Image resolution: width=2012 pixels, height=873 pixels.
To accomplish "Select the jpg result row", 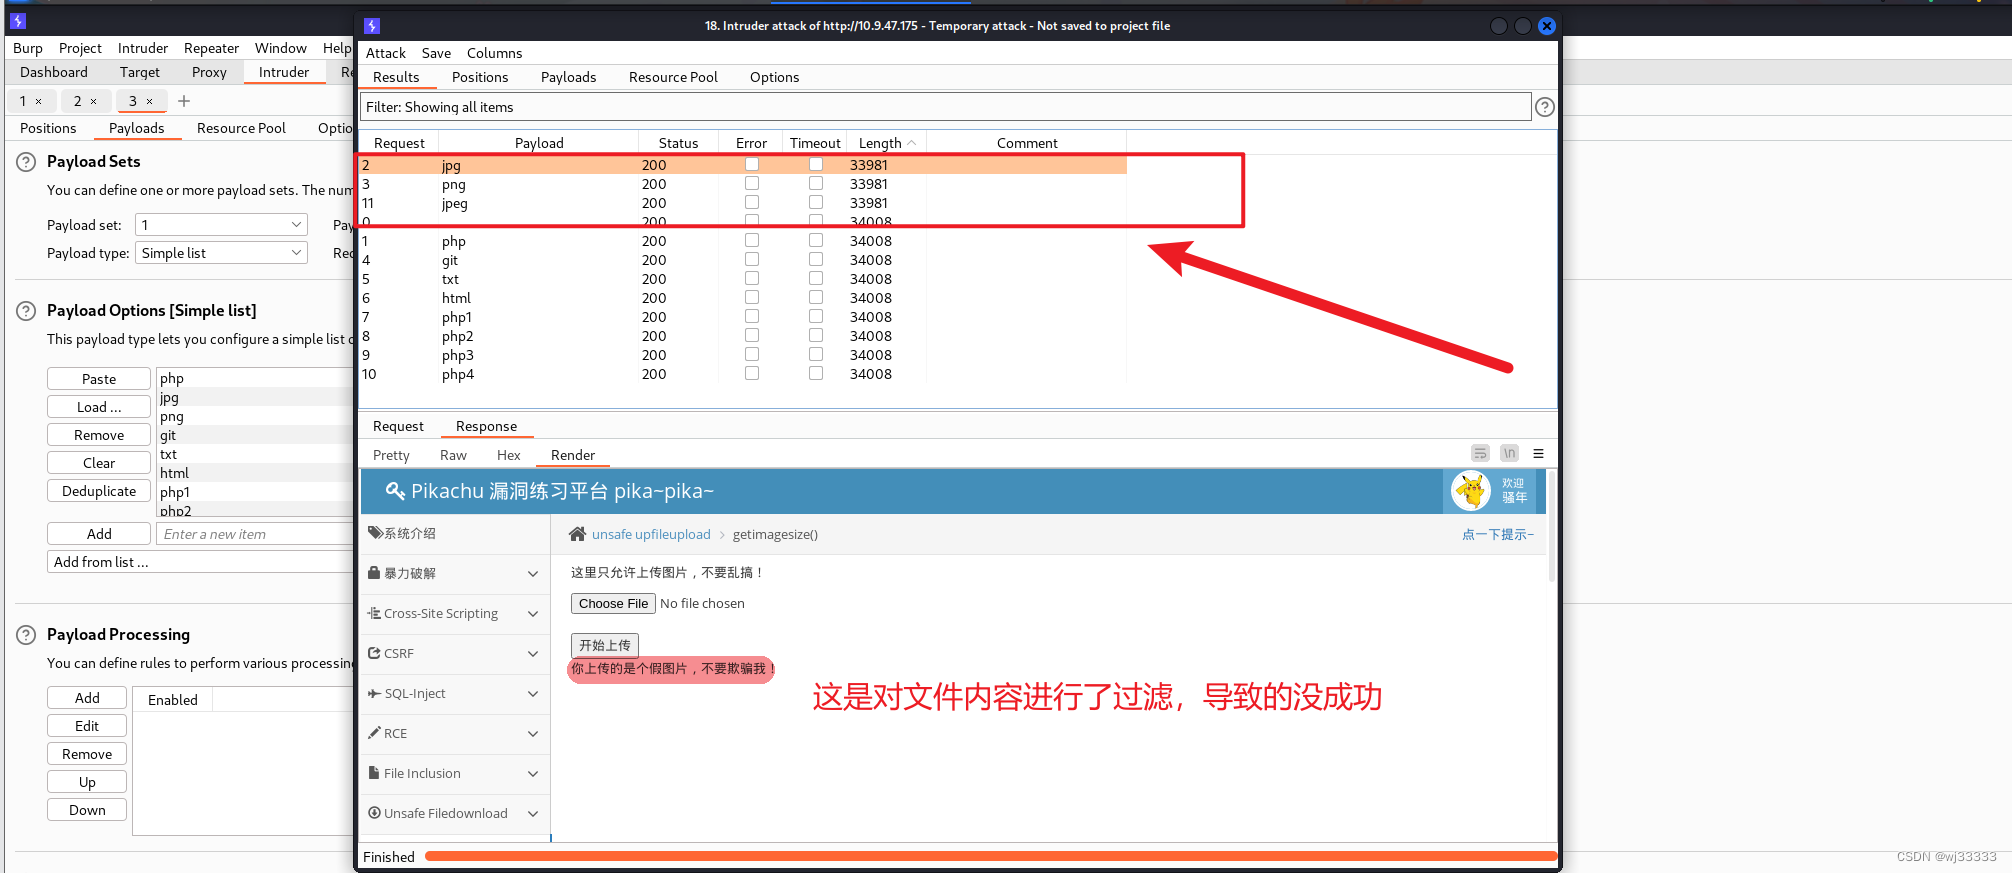I will point(743,165).
